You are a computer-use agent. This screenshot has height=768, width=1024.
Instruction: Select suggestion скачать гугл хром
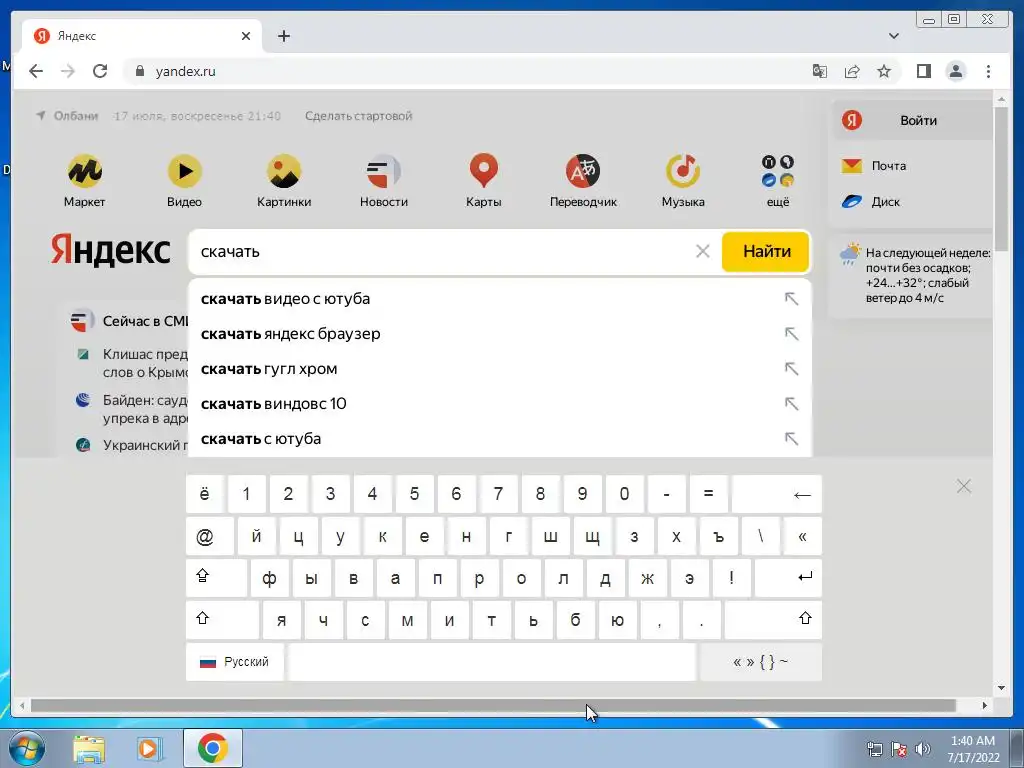coord(500,369)
